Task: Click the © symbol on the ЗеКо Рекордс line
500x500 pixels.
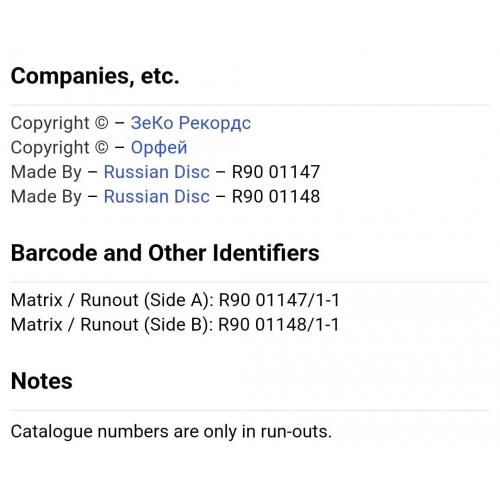Action: [102, 123]
